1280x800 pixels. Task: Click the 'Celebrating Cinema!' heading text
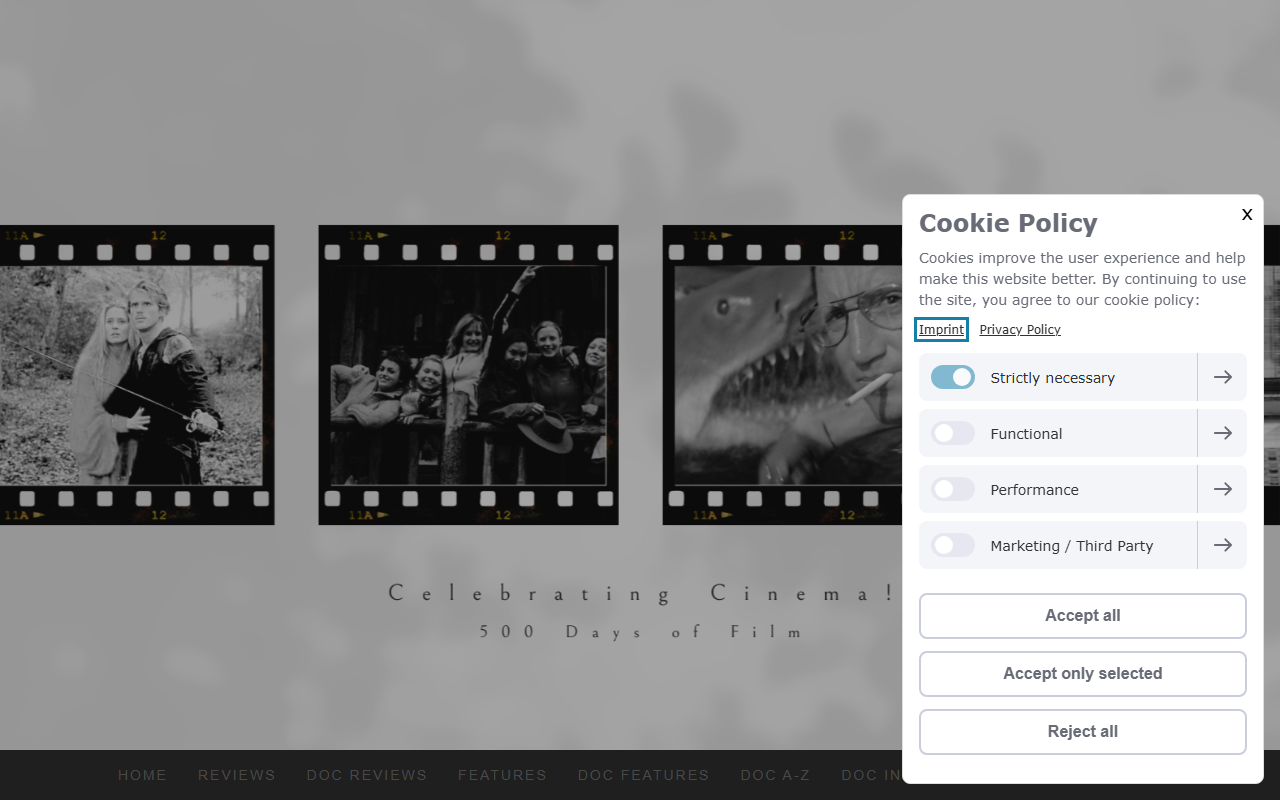[642, 593]
